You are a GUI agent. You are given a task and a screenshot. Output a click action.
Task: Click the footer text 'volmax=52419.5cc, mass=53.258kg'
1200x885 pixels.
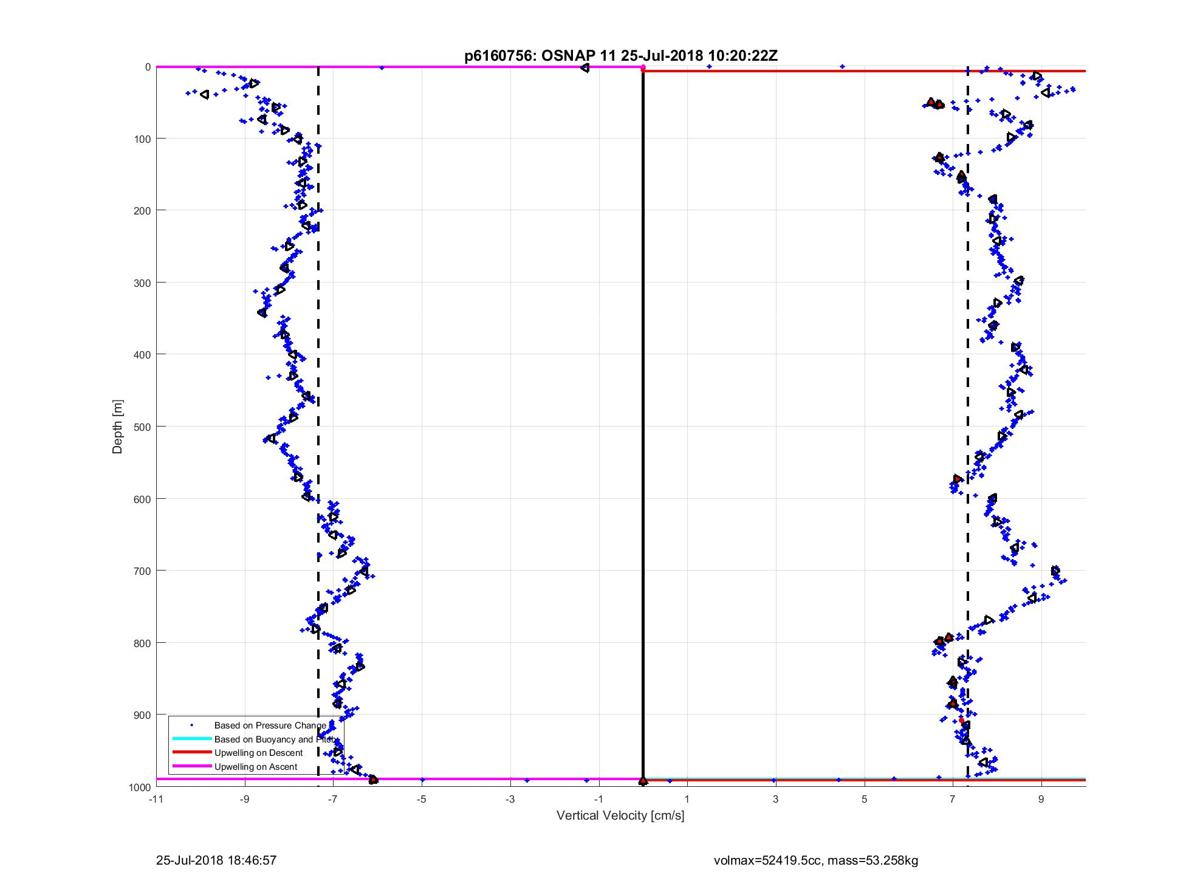click(x=816, y=860)
